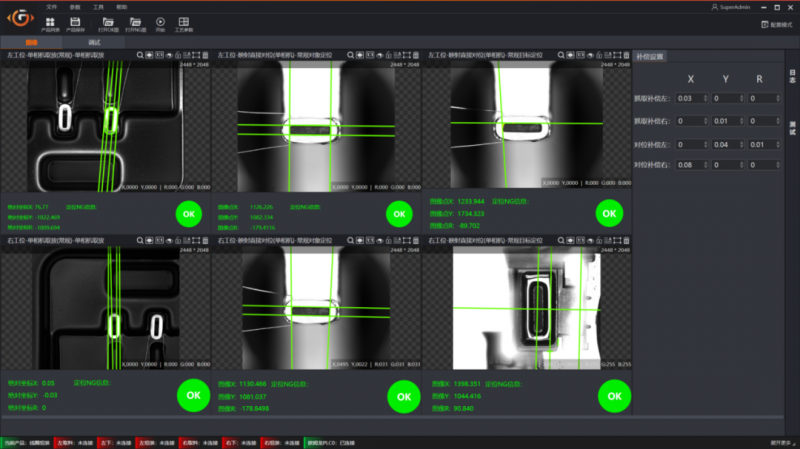This screenshot has width=800, height=449.
Task: Click the 产品保存 save icon
Action: point(75,22)
